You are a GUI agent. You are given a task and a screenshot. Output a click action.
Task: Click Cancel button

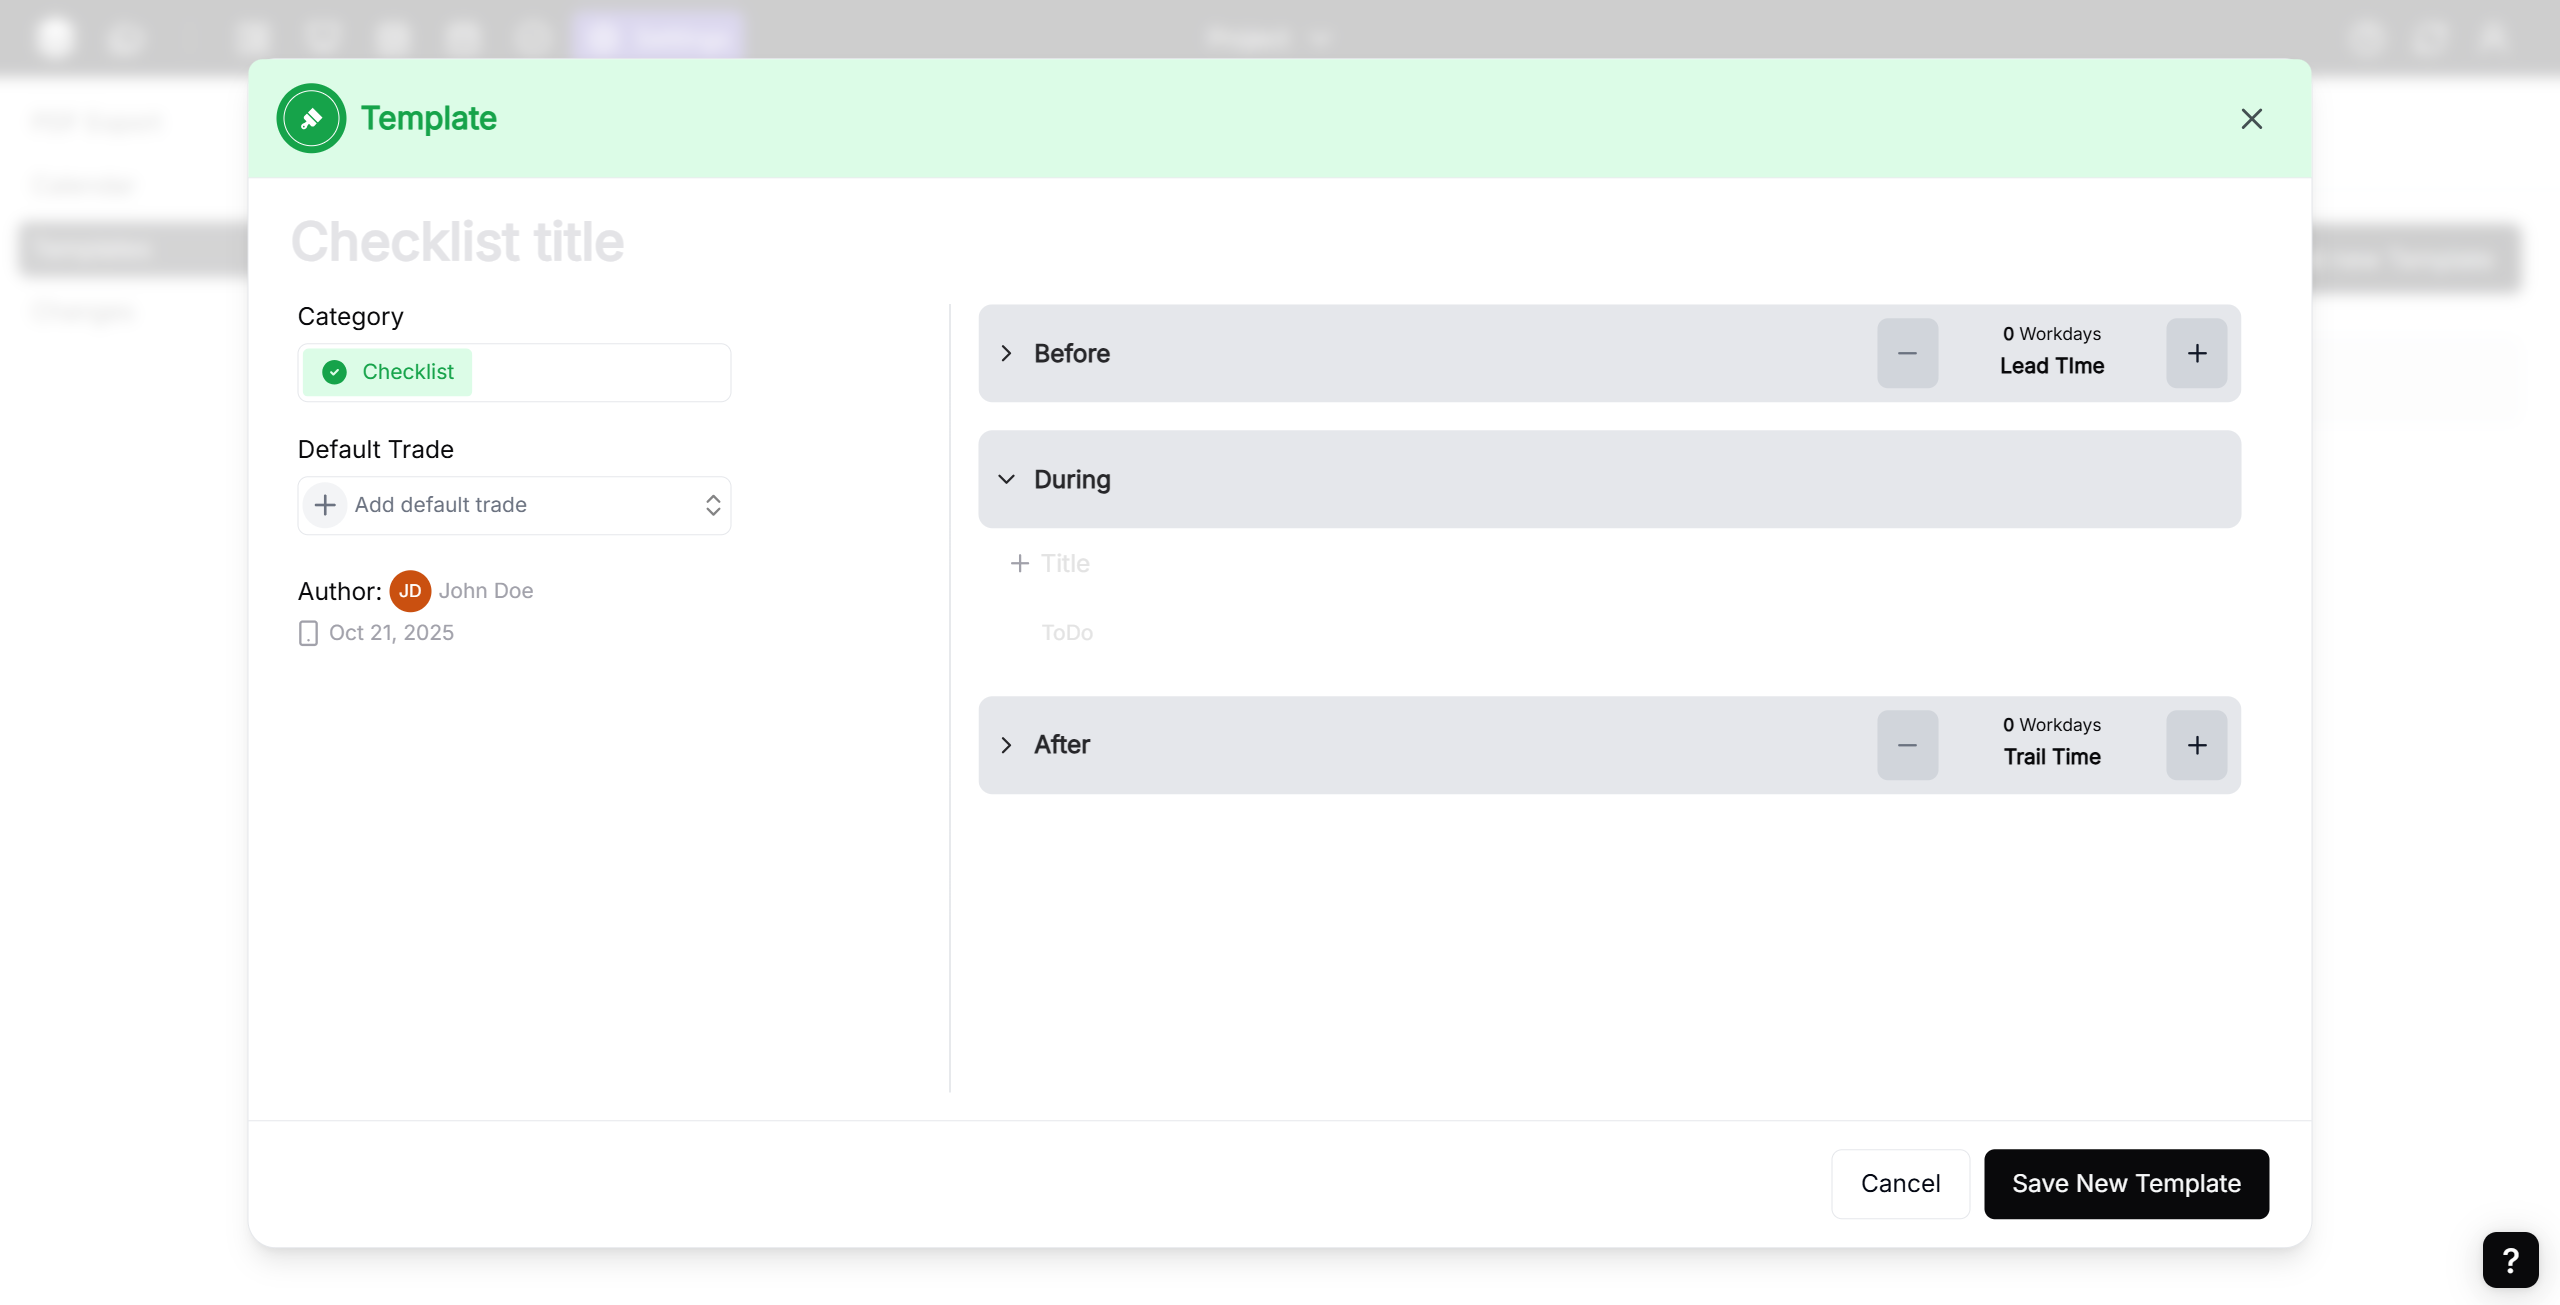[1900, 1183]
